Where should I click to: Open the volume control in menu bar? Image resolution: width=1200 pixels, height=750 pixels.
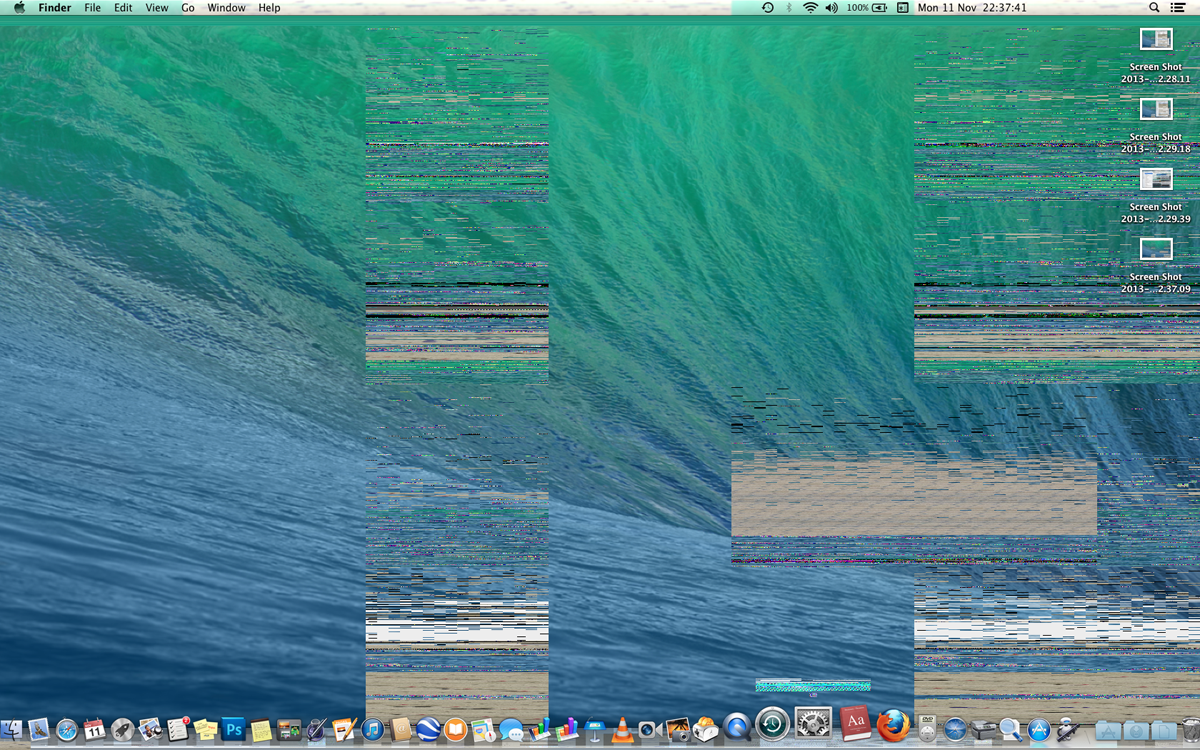pyautogui.click(x=832, y=8)
